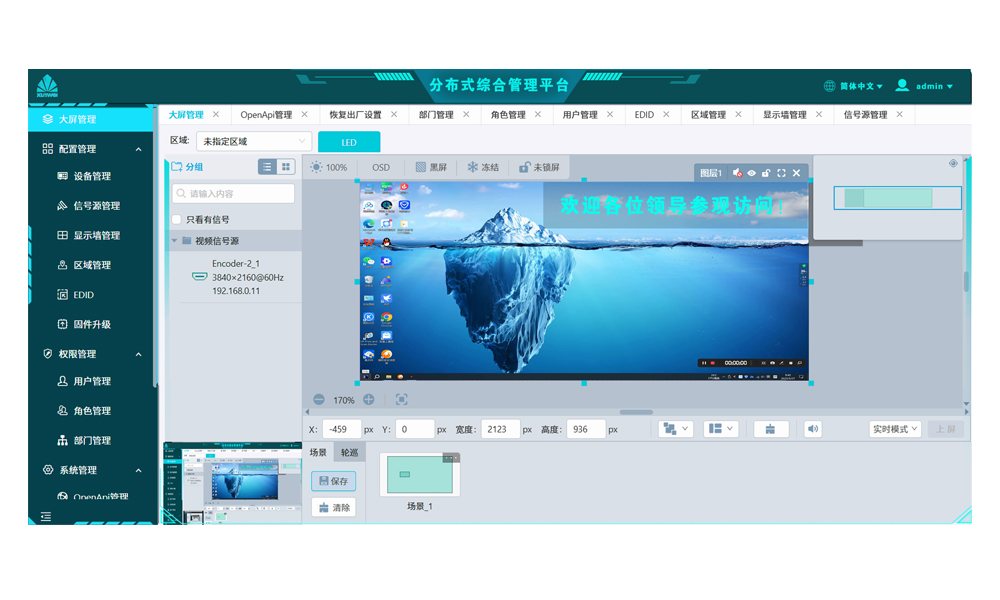Switch to grid view in the source panel
Viewport: 1000px width, 600px height.
(x=286, y=167)
